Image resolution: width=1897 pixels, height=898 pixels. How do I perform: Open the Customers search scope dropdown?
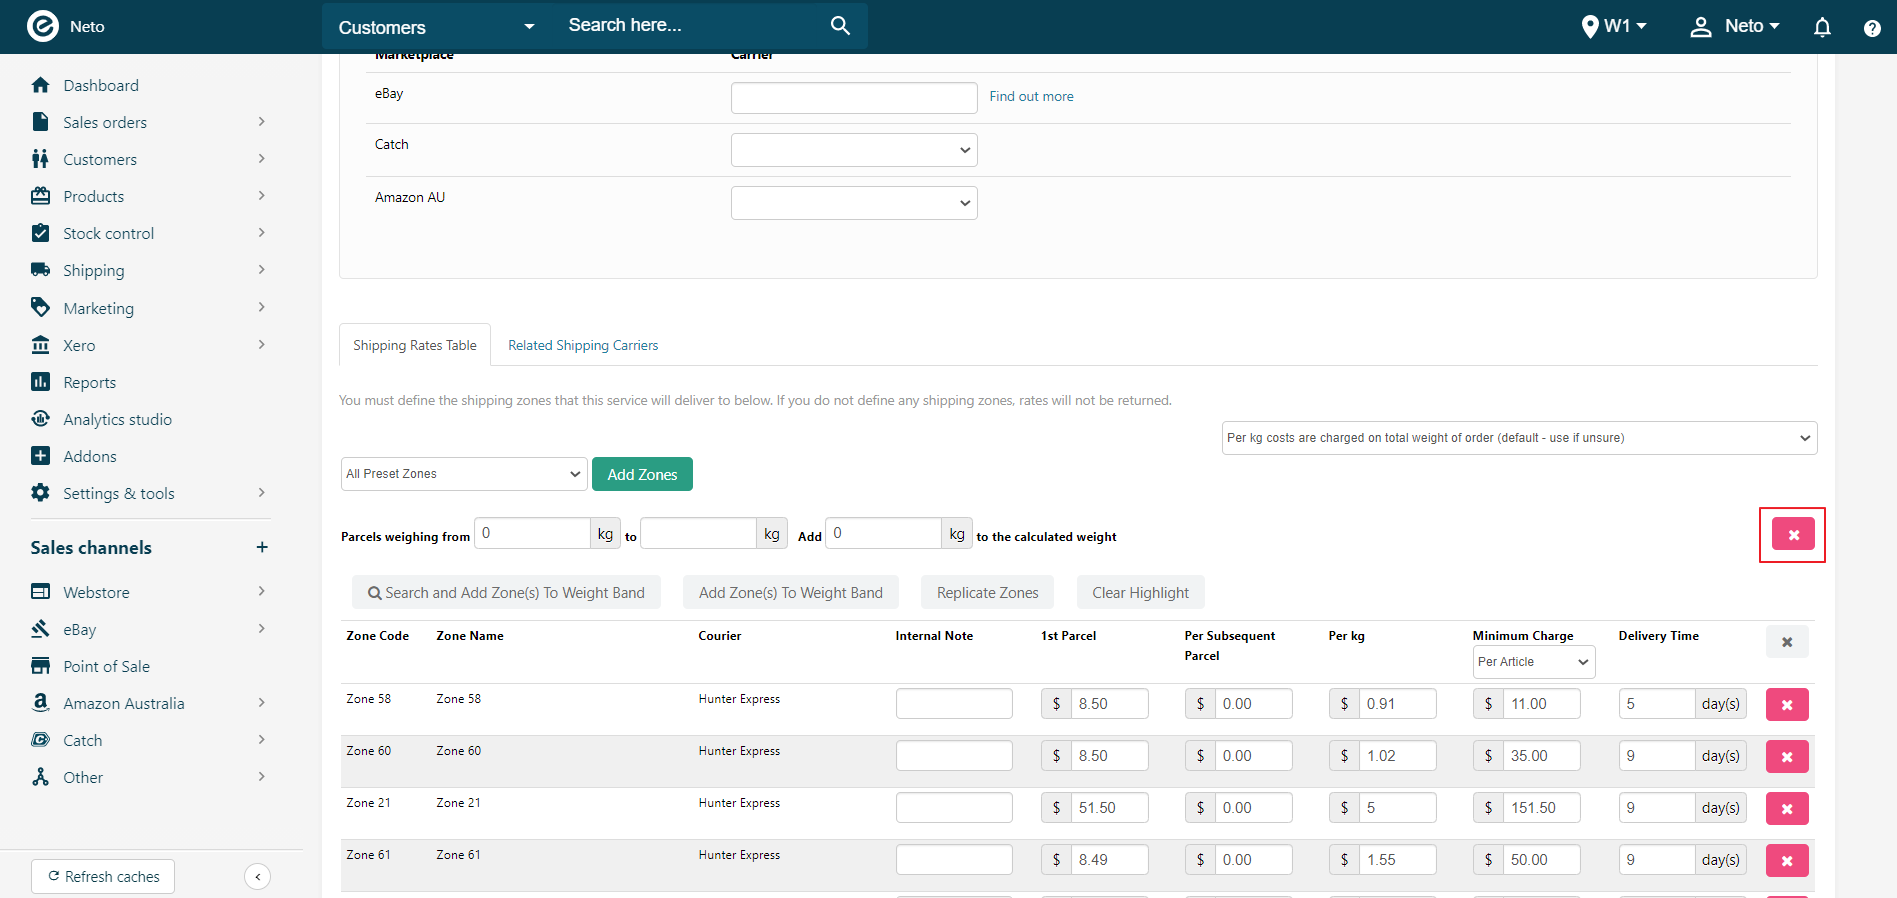click(436, 27)
